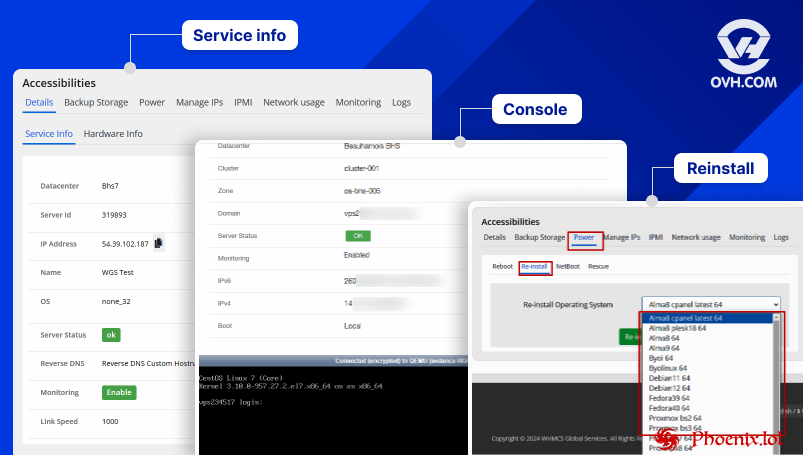Click the IP address 54.39.102.187 value
Image resolution: width=803 pixels, height=455 pixels.
click(x=125, y=244)
